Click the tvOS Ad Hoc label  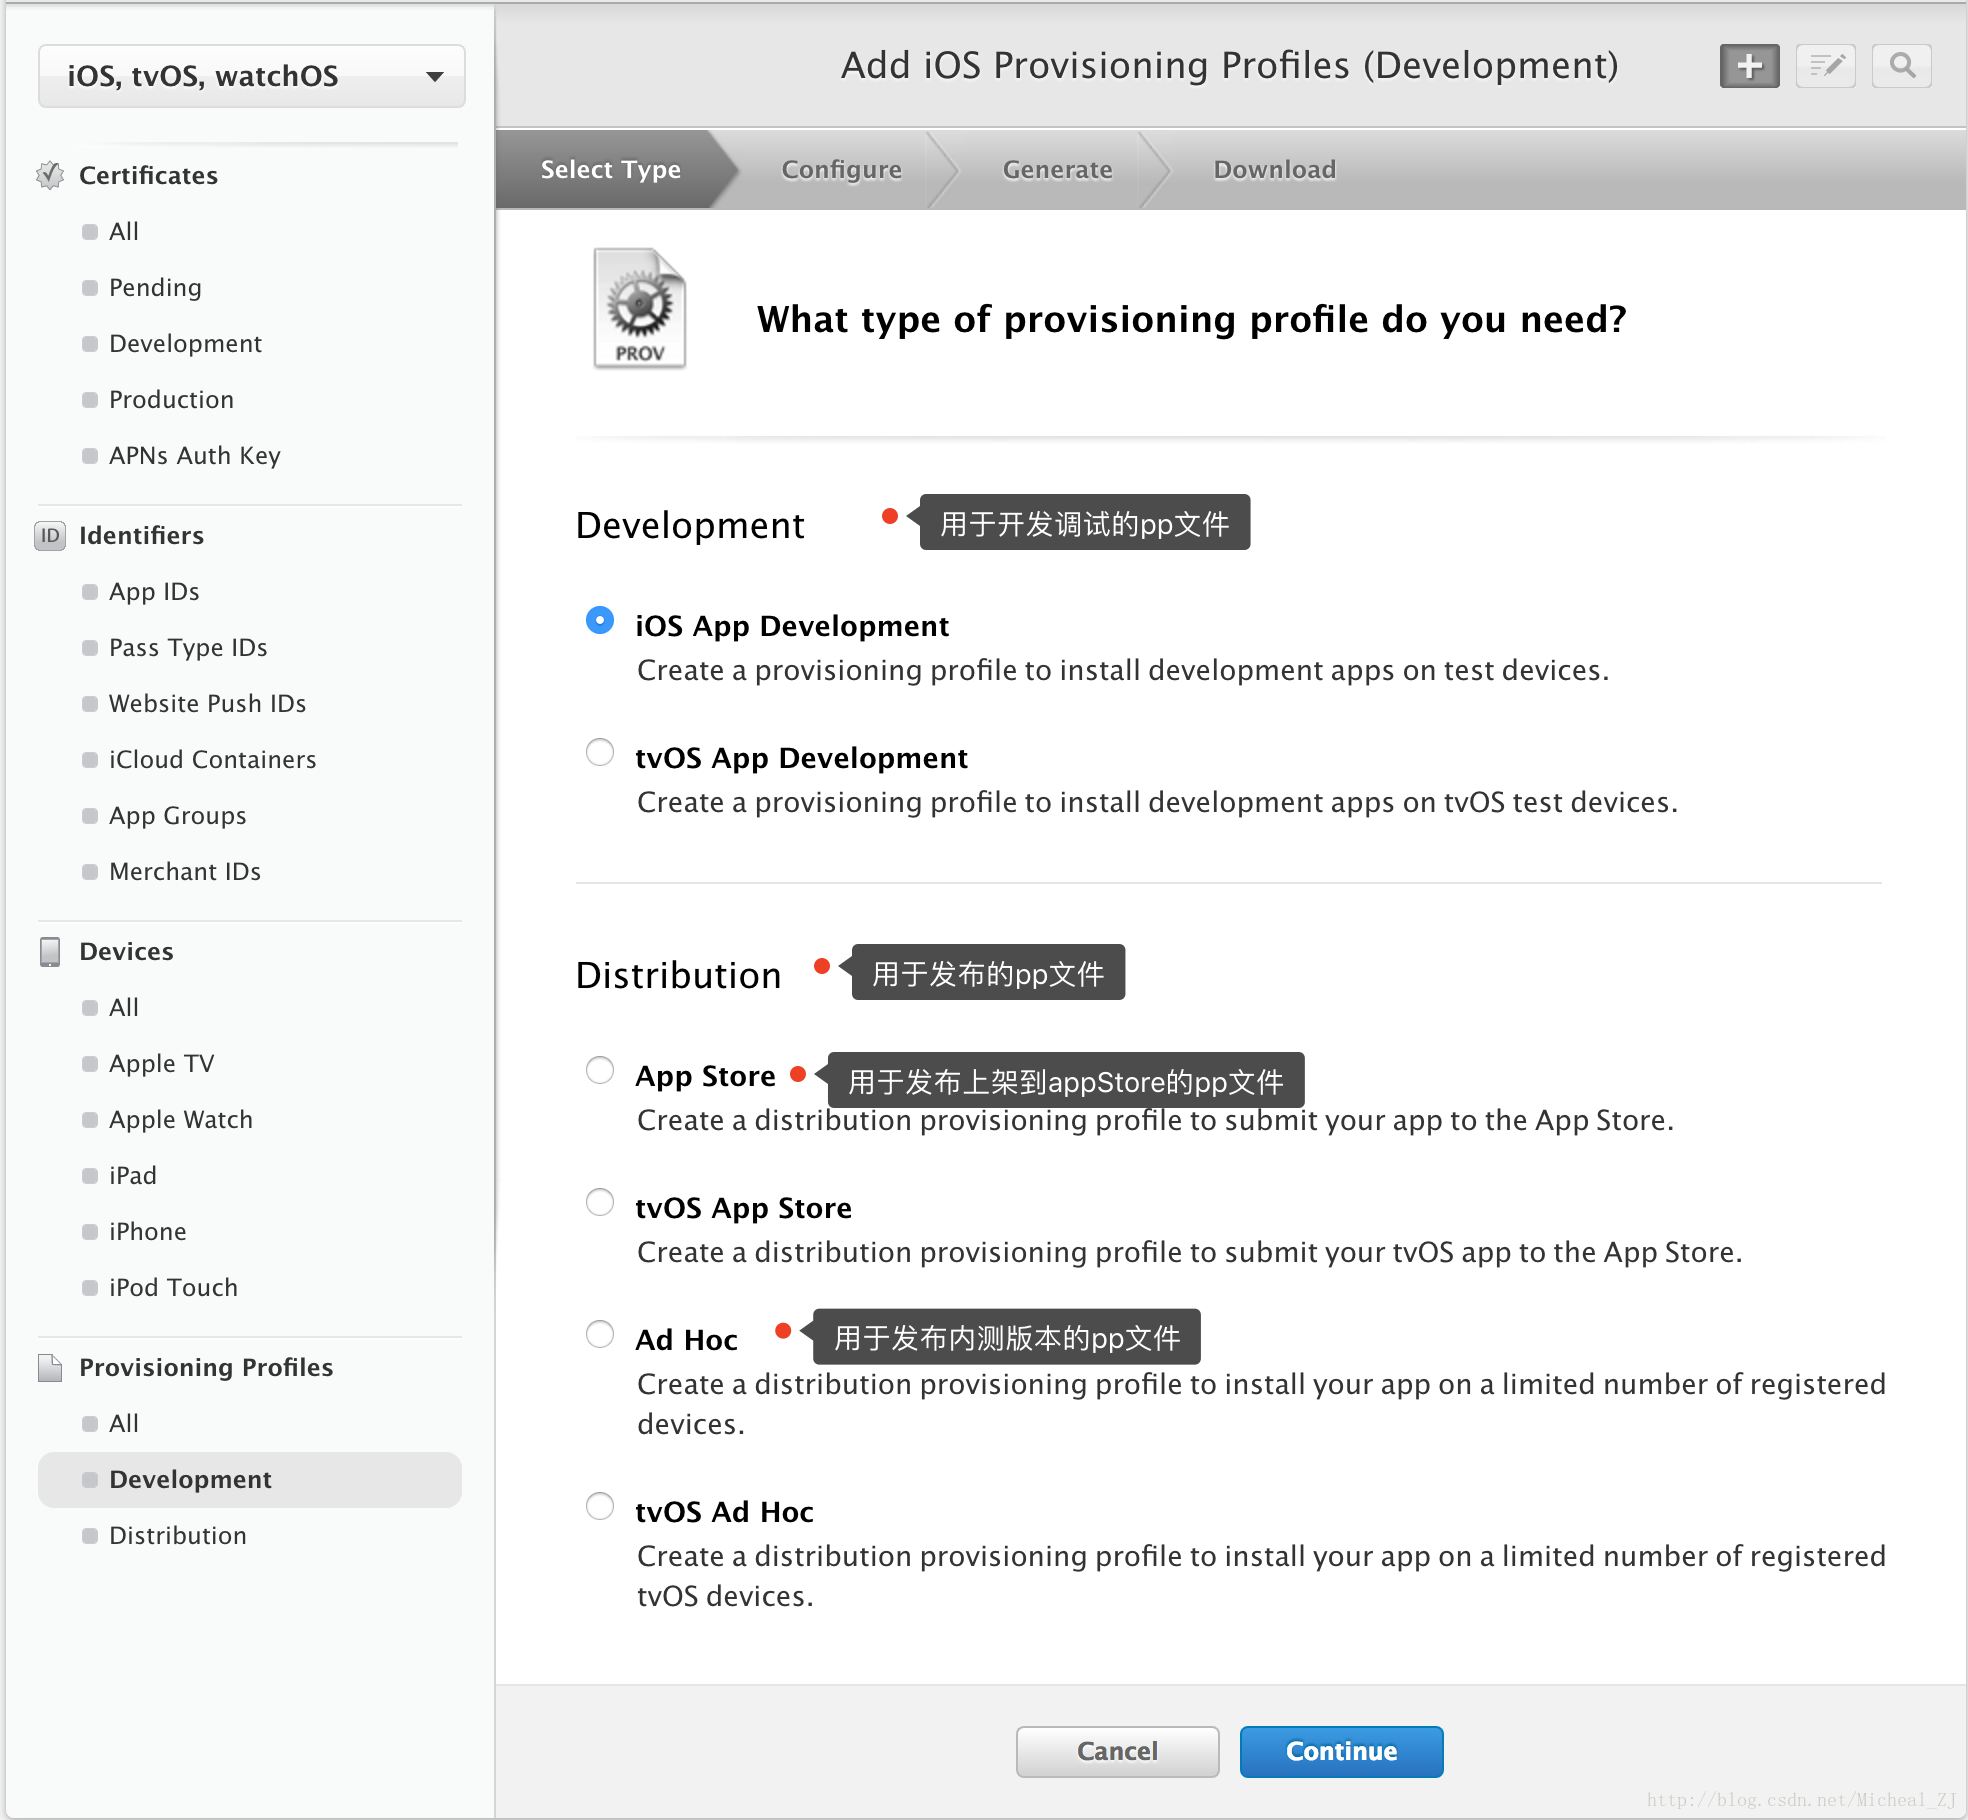click(x=724, y=1512)
